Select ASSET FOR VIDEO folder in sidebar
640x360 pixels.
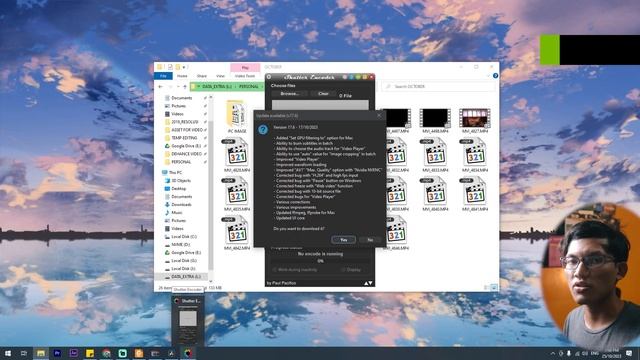coord(187,130)
